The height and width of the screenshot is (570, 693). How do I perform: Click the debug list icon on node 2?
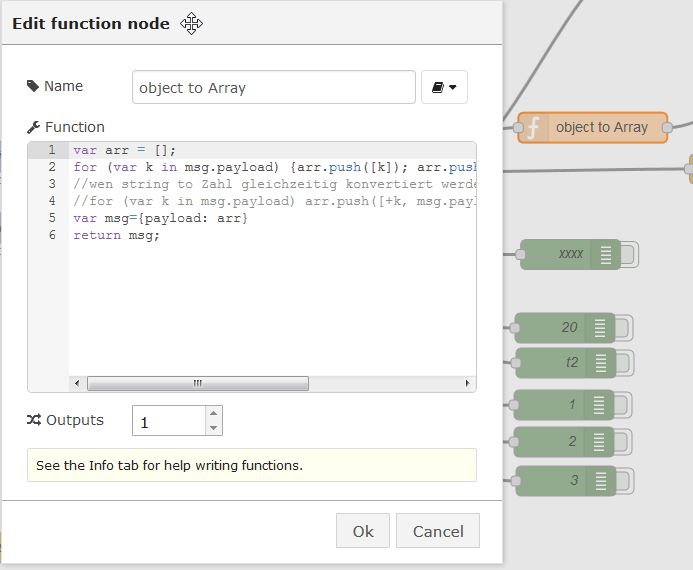pos(598,441)
